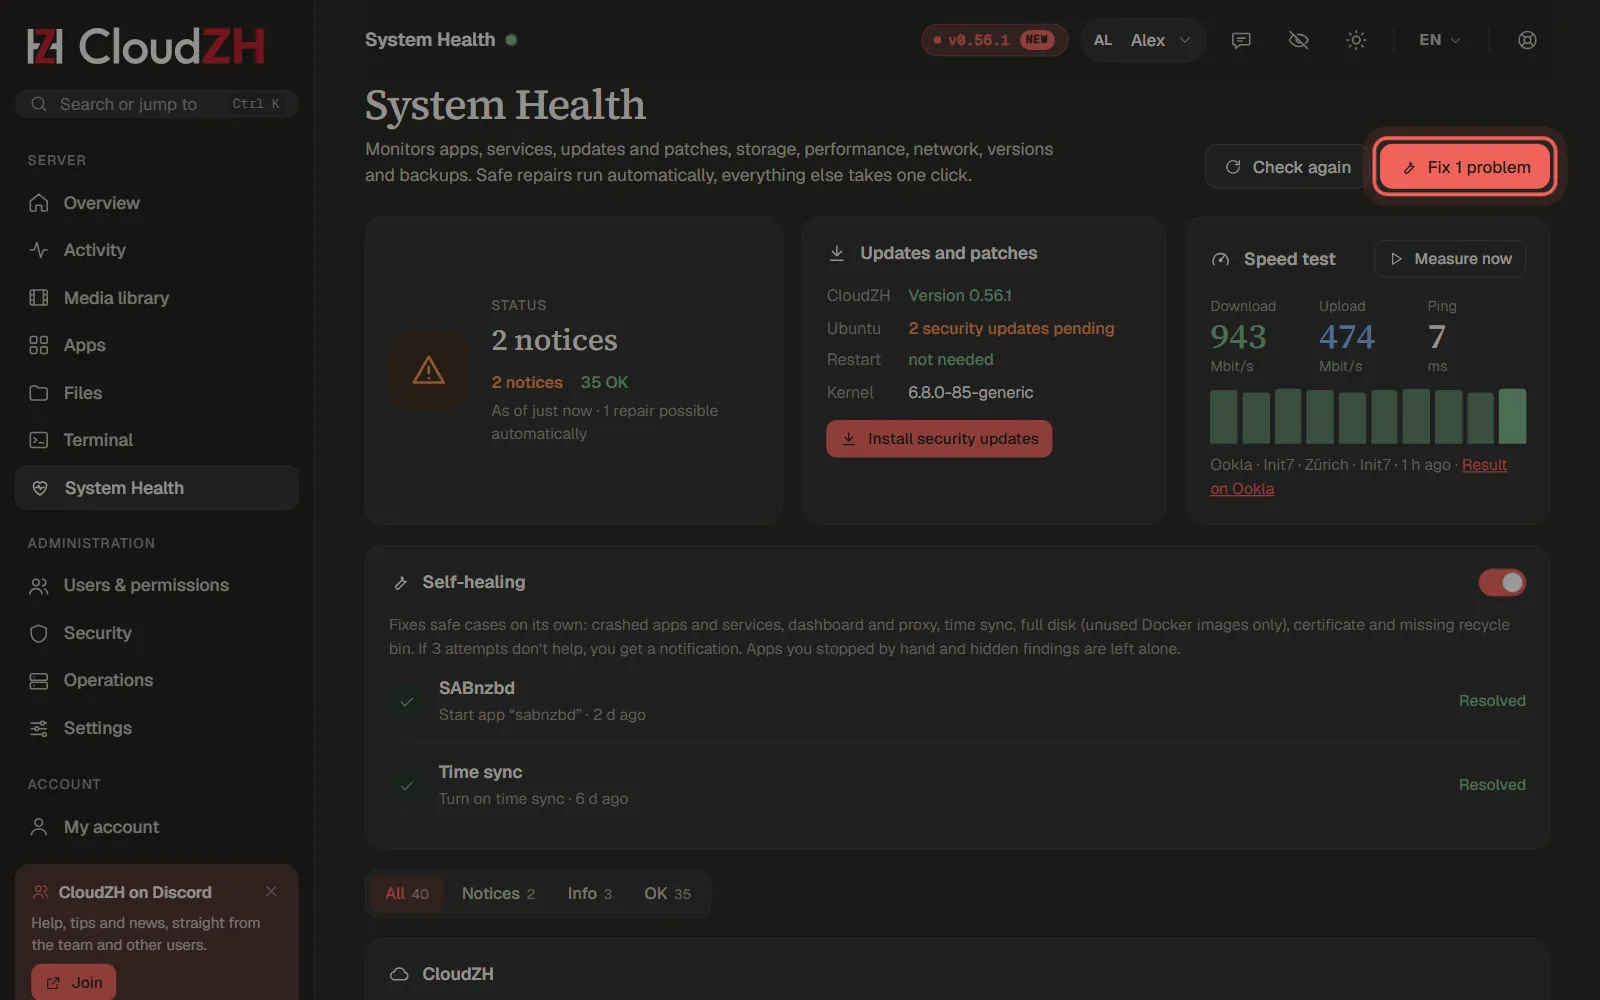Image resolution: width=1600 pixels, height=1000 pixels.
Task: Open the EN language dropdown
Action: pos(1440,40)
